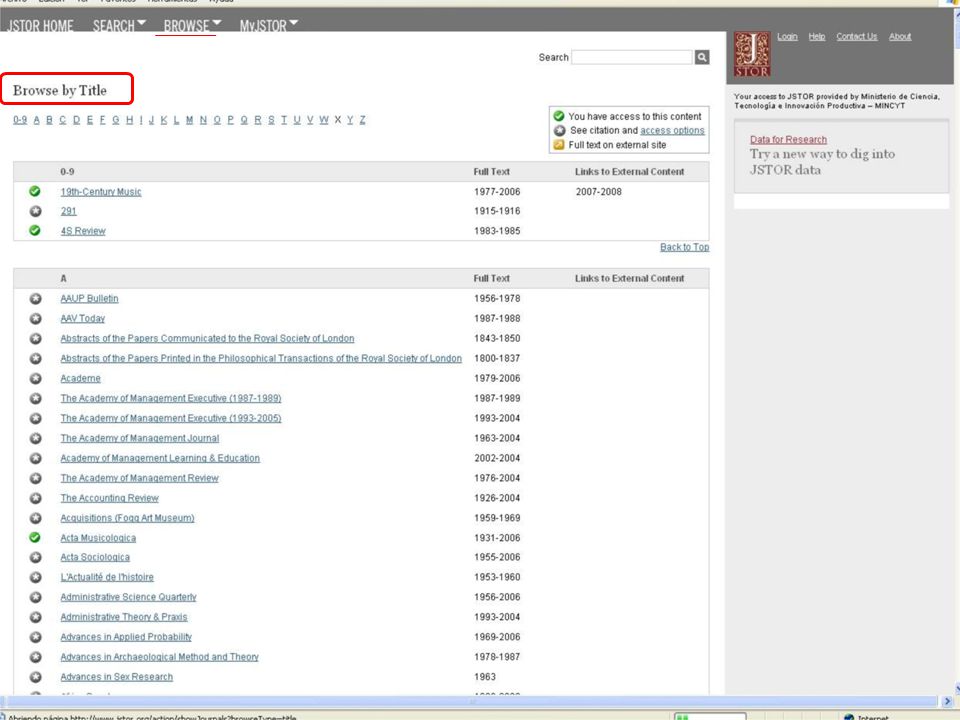Screen dimensions: 960x720
Task: Click the grey citation legend icon
Action: pos(559,130)
